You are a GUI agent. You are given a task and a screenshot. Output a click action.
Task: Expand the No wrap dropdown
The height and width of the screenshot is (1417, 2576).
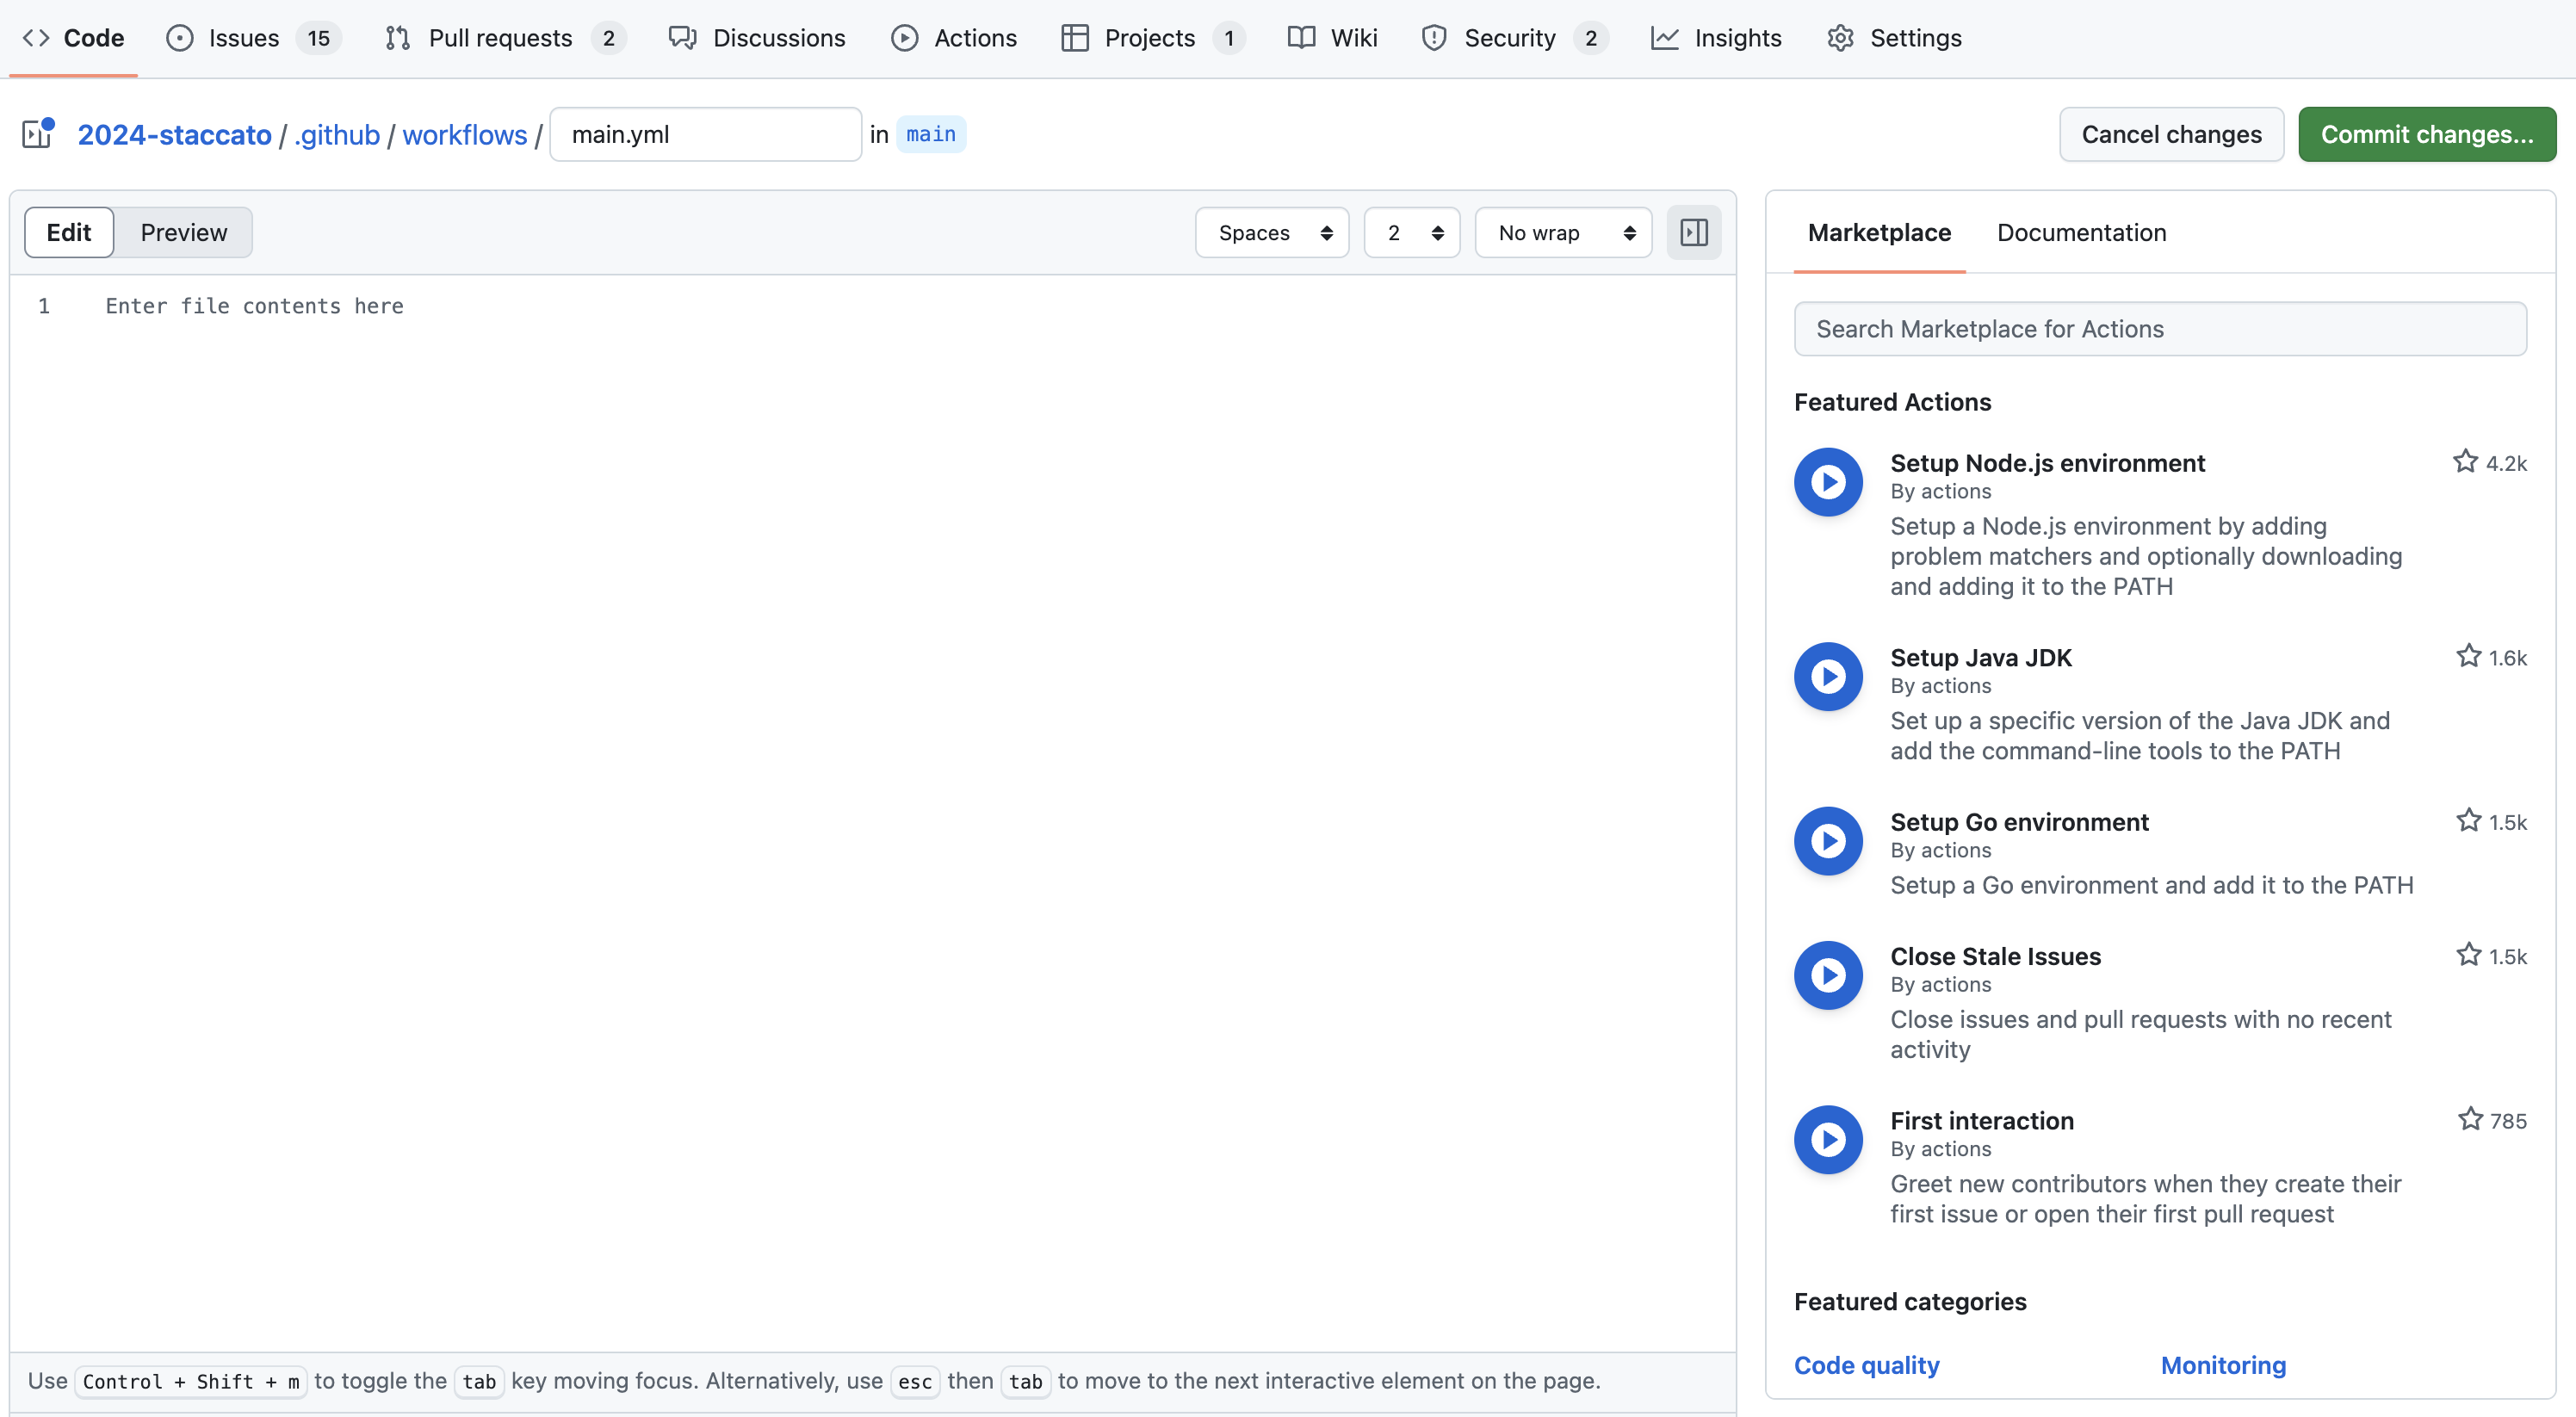(x=1563, y=233)
